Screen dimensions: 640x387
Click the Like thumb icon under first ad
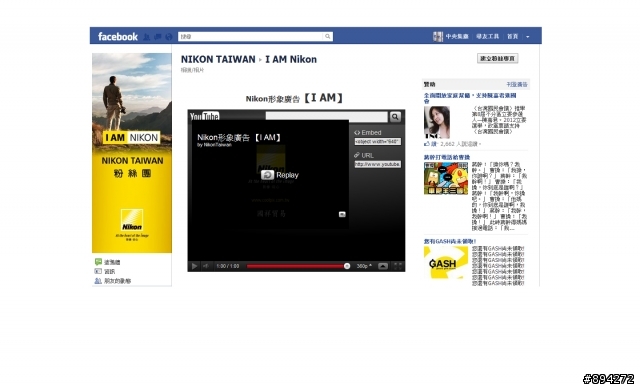coord(427,144)
